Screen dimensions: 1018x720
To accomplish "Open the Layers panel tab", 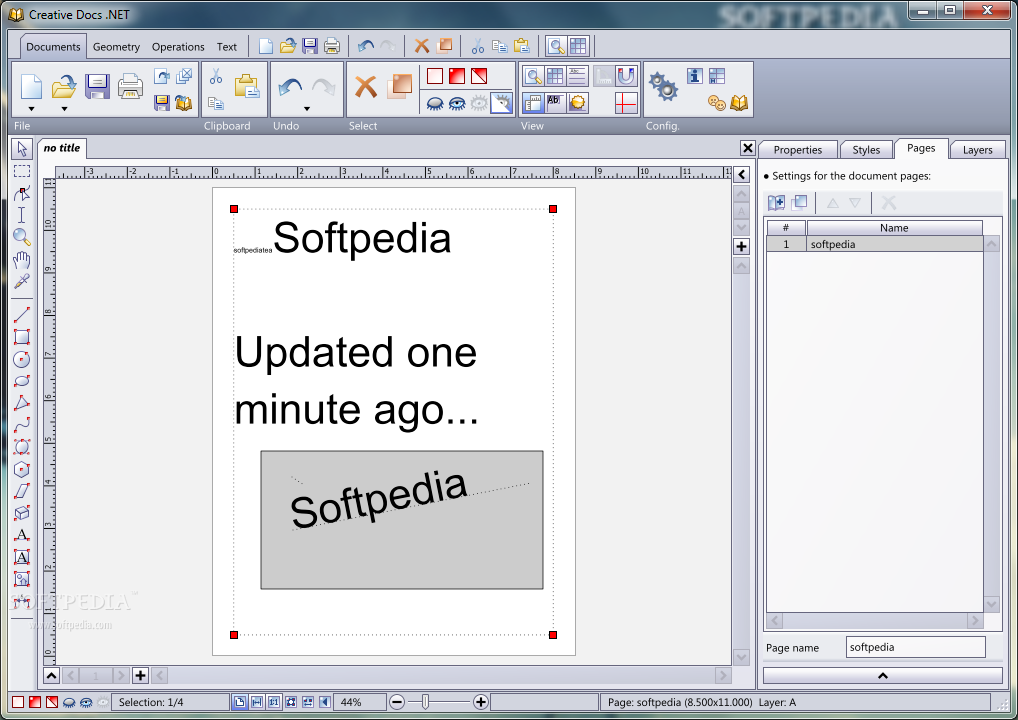I will point(977,150).
